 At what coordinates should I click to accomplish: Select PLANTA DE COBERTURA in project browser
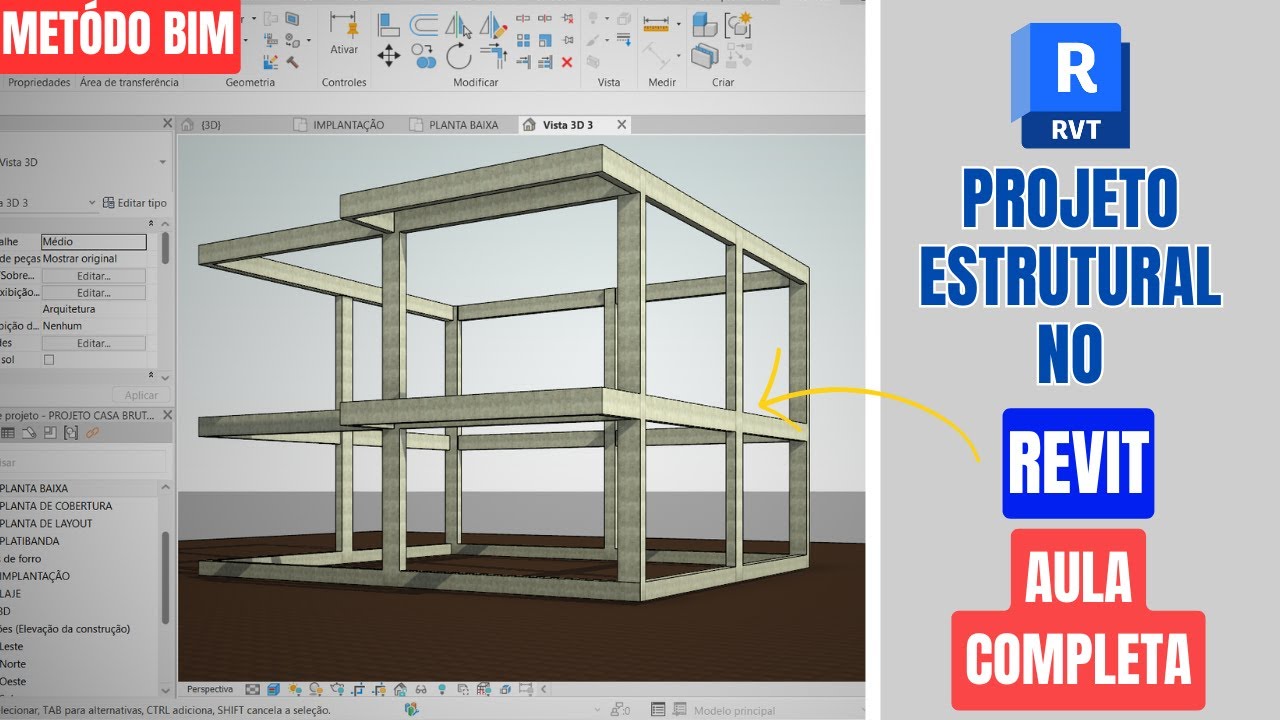(57, 506)
